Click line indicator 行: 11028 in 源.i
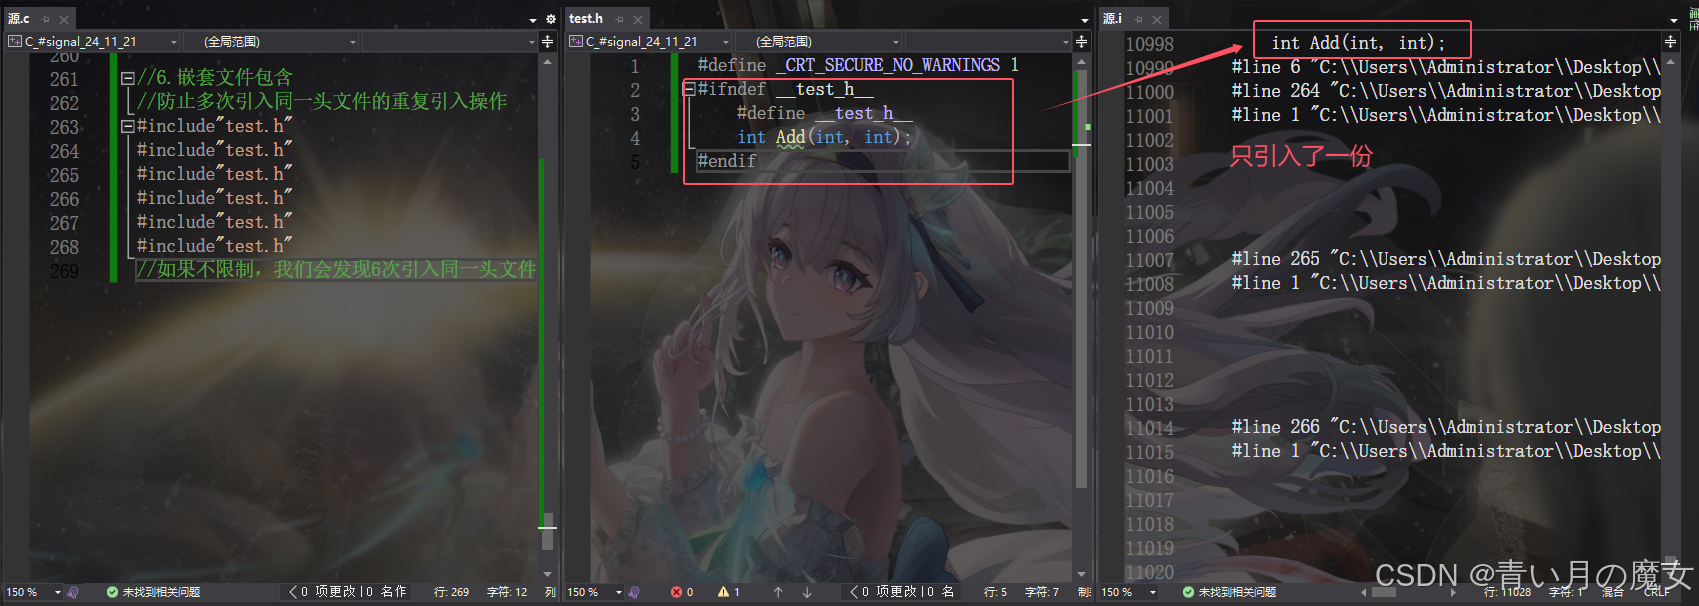The height and width of the screenshot is (606, 1699). [1507, 592]
